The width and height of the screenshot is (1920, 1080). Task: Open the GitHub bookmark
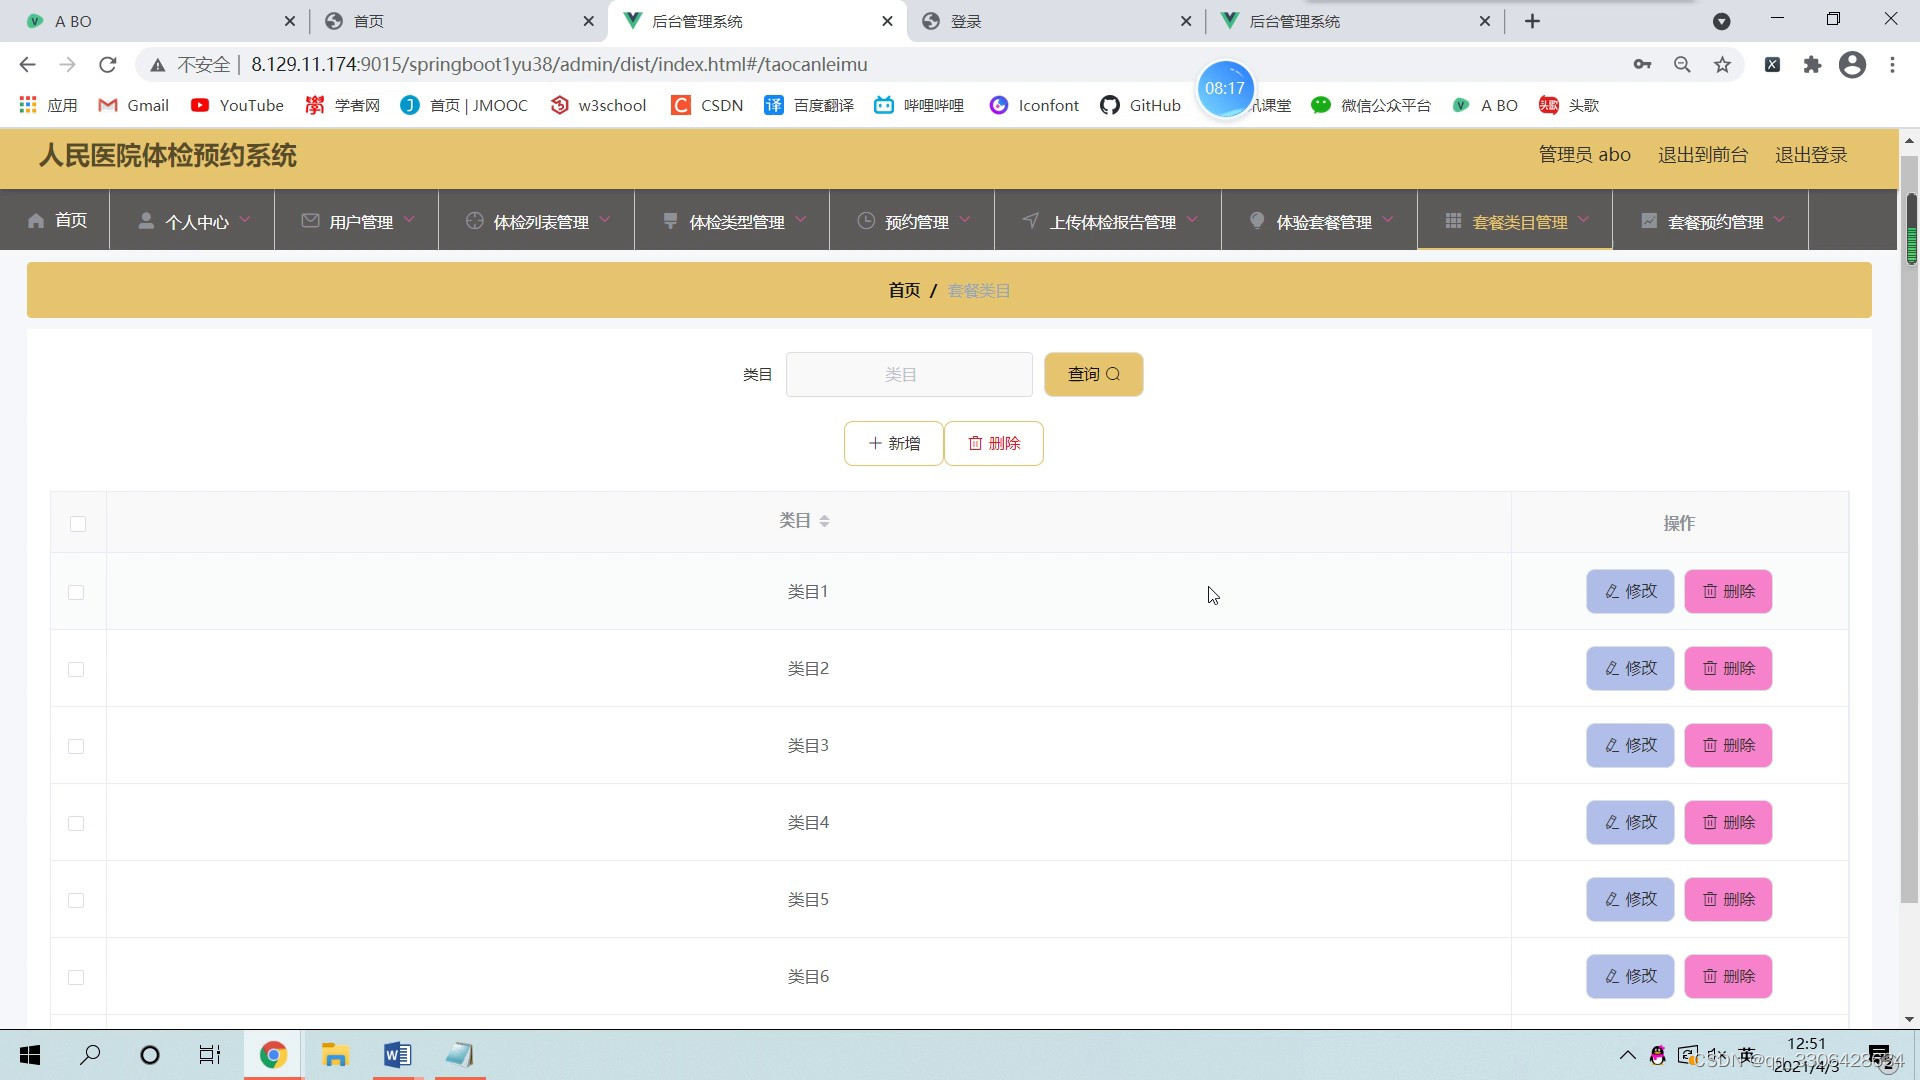pyautogui.click(x=1140, y=105)
